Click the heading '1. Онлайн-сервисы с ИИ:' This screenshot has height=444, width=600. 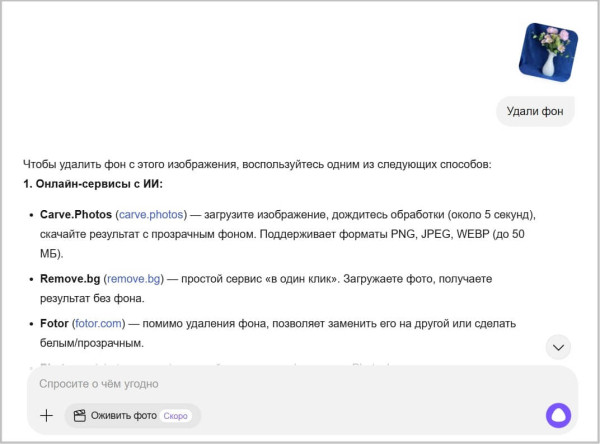pyautogui.click(x=93, y=184)
